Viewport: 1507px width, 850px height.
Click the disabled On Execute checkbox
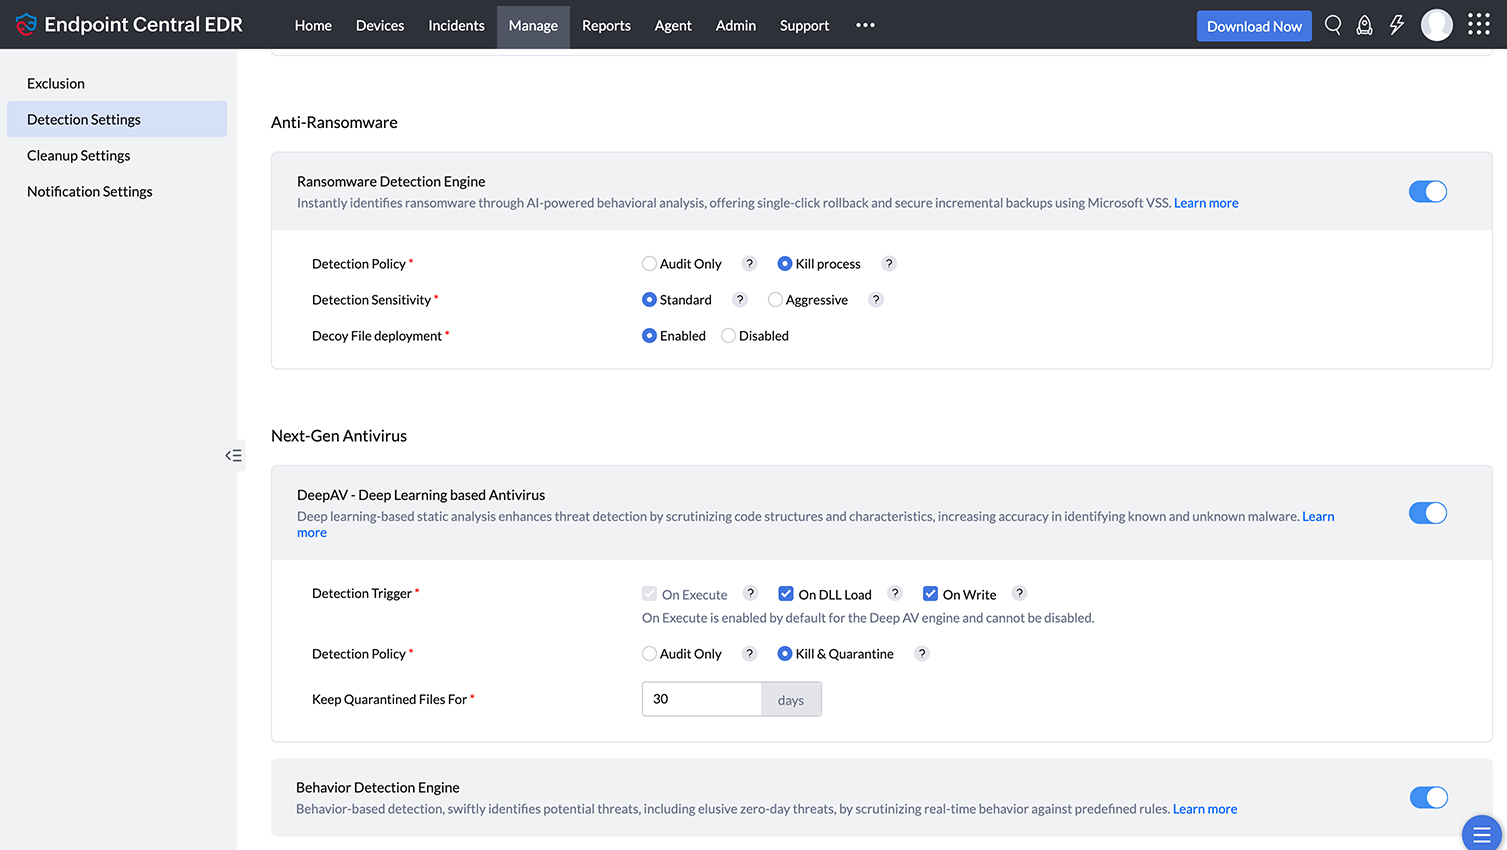[x=649, y=594]
